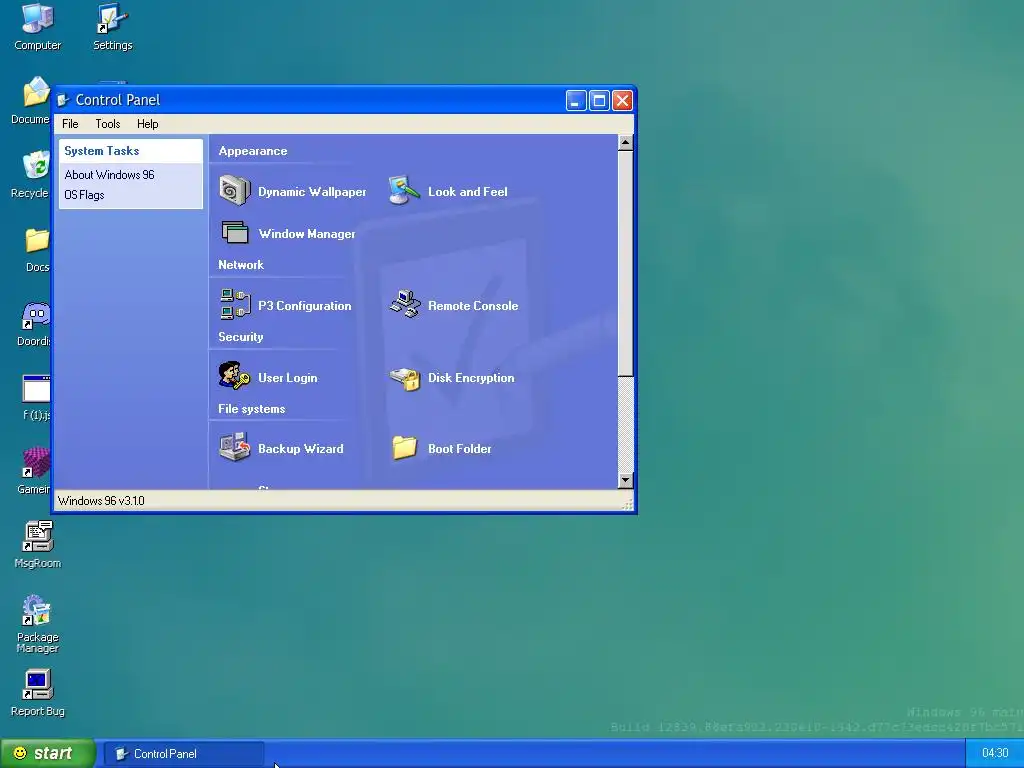Open the Disk Encryption padlock icon

(x=405, y=377)
